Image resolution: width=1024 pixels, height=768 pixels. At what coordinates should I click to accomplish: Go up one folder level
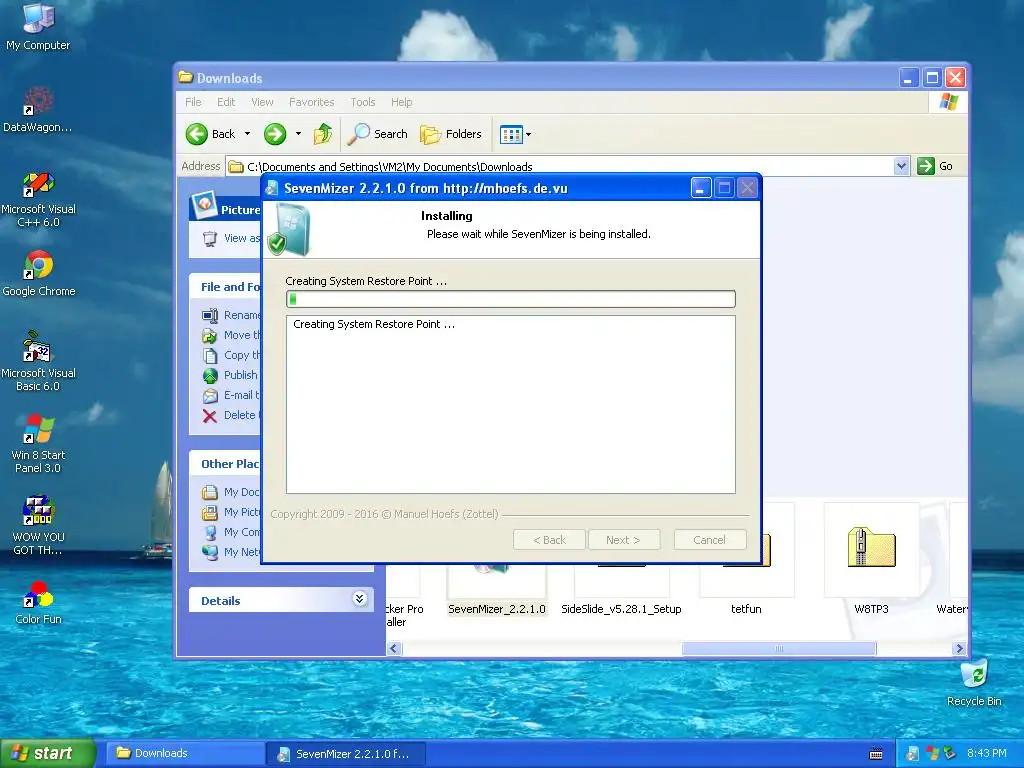tap(323, 134)
